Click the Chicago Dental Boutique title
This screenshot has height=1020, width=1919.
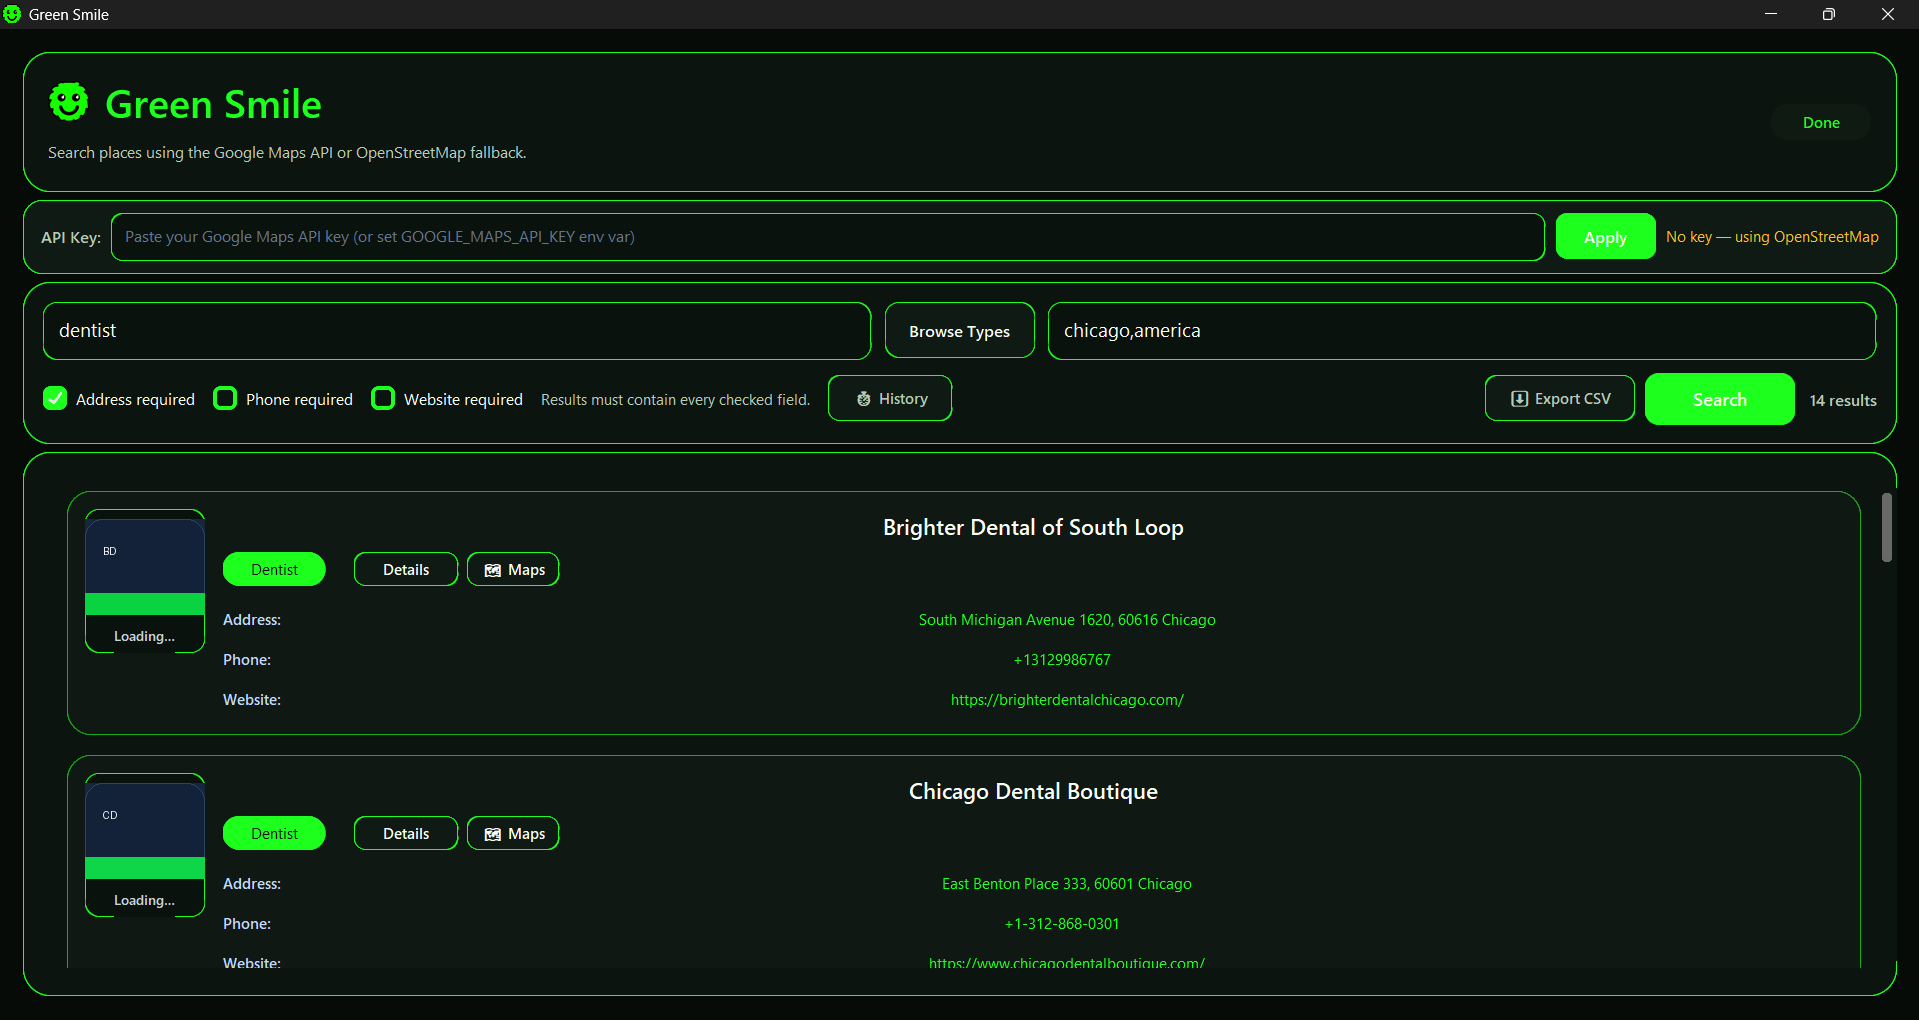click(1033, 791)
